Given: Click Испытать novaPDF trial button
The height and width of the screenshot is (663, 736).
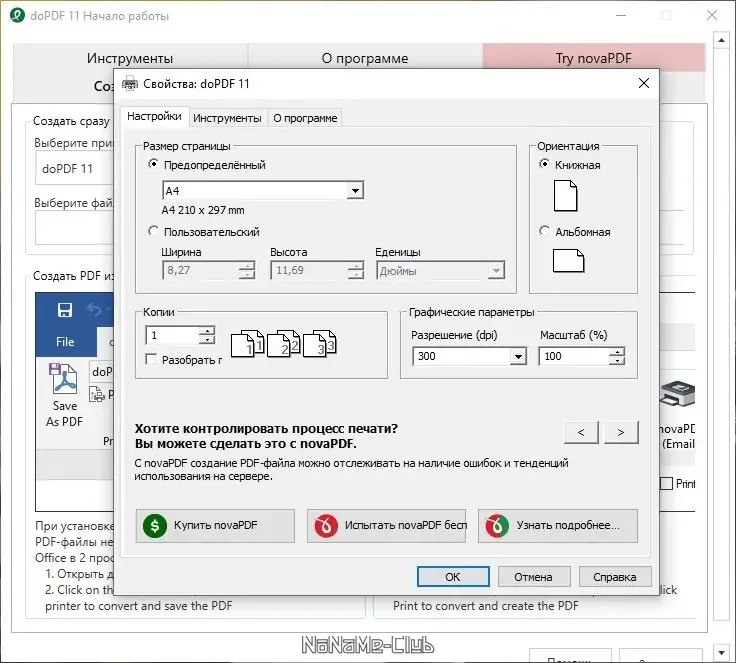Looking at the screenshot, I should [x=386, y=525].
